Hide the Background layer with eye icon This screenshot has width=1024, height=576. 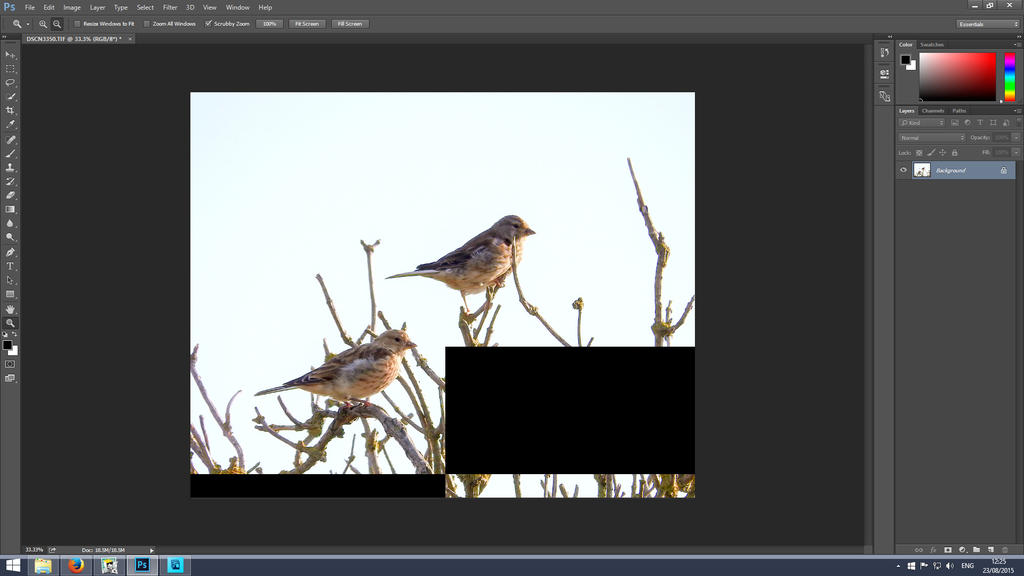click(x=903, y=170)
